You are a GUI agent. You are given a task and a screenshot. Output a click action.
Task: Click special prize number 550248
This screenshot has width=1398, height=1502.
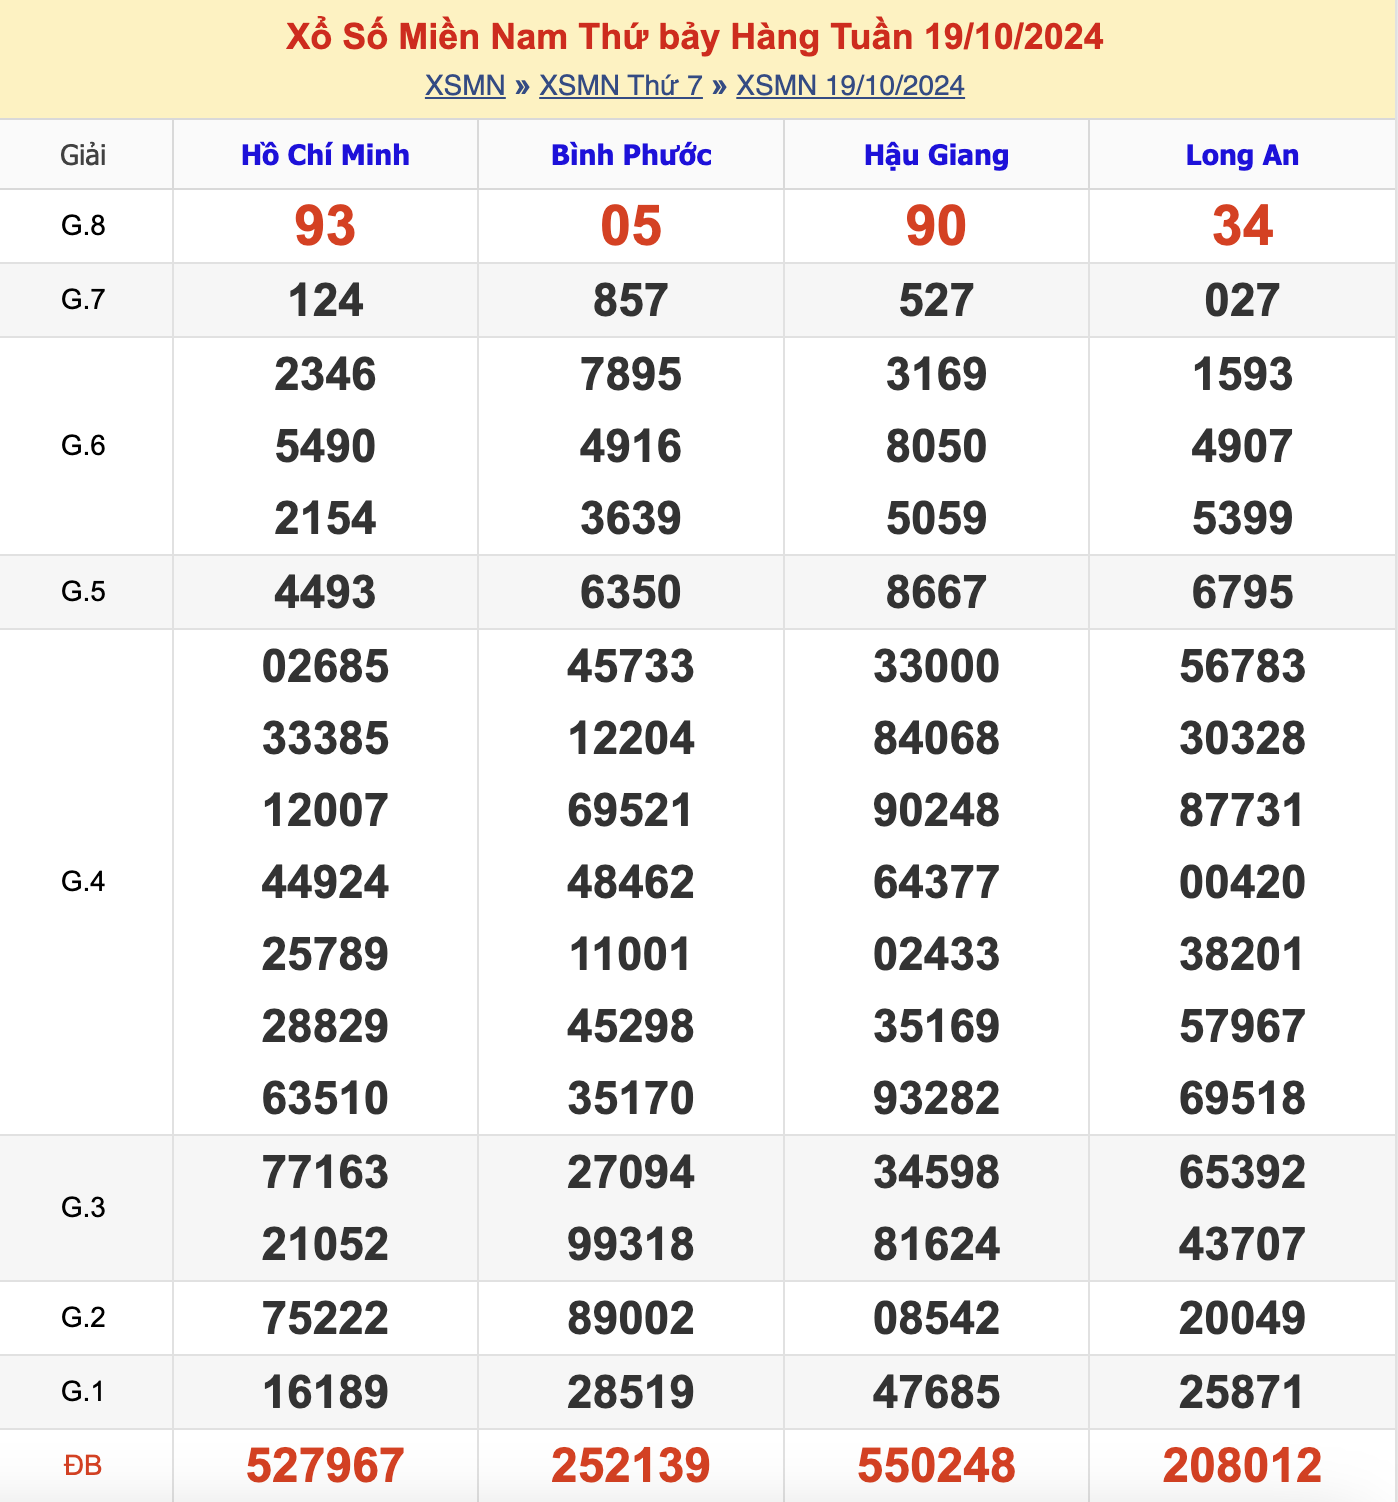936,1466
